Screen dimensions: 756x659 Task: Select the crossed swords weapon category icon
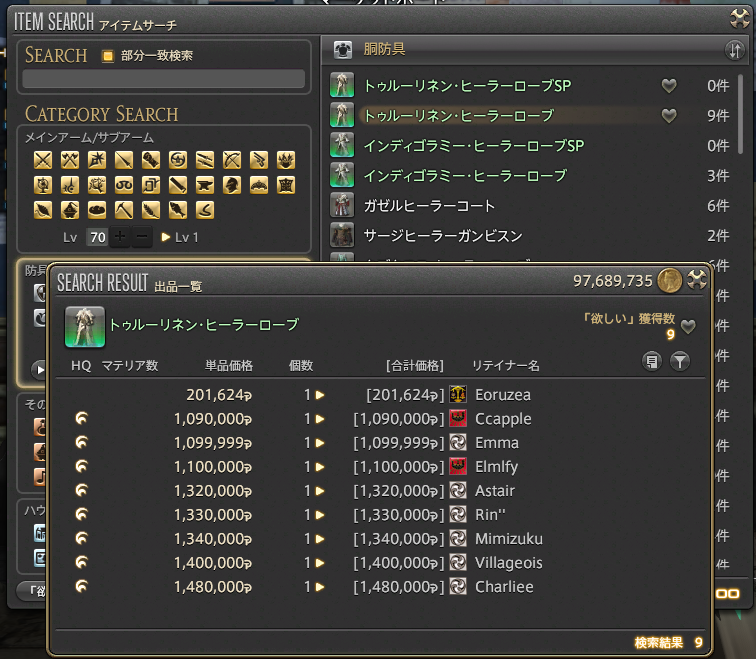tap(42, 160)
